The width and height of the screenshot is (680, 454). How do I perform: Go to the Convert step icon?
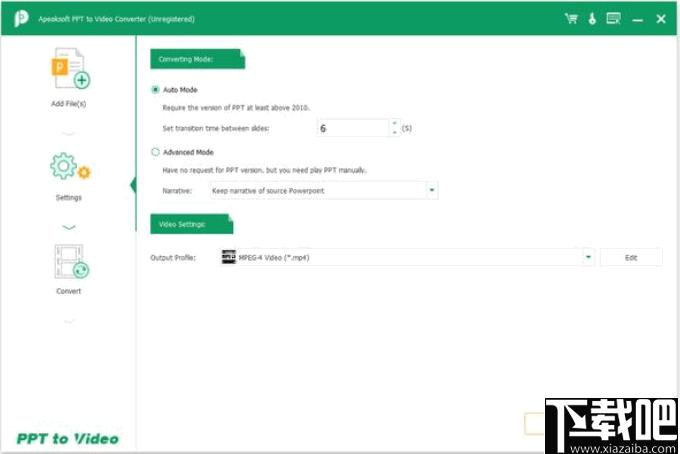(72, 262)
